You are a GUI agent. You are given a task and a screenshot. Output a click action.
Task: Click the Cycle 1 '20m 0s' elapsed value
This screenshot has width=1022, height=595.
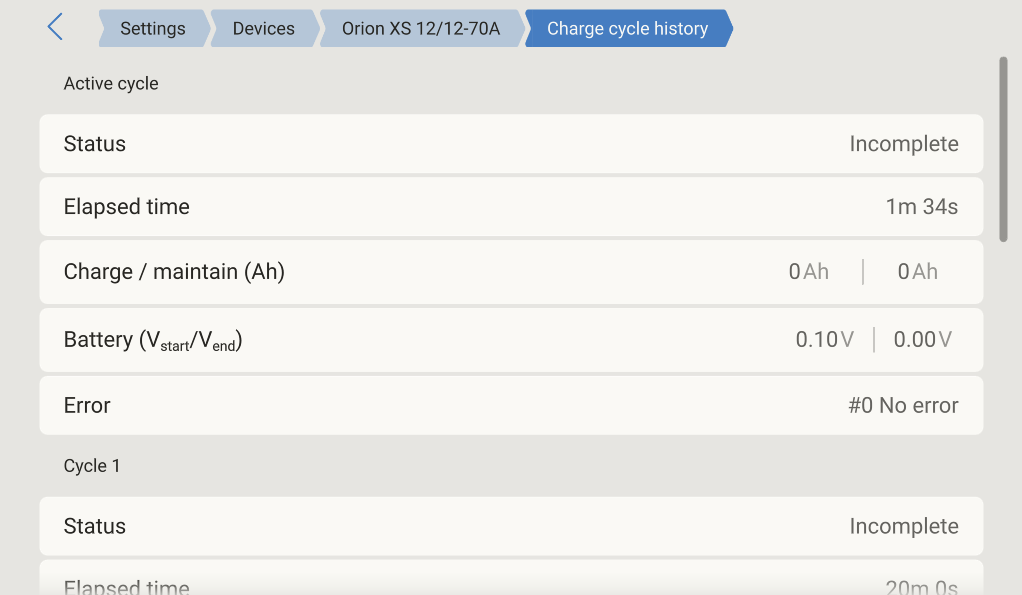(x=922, y=587)
